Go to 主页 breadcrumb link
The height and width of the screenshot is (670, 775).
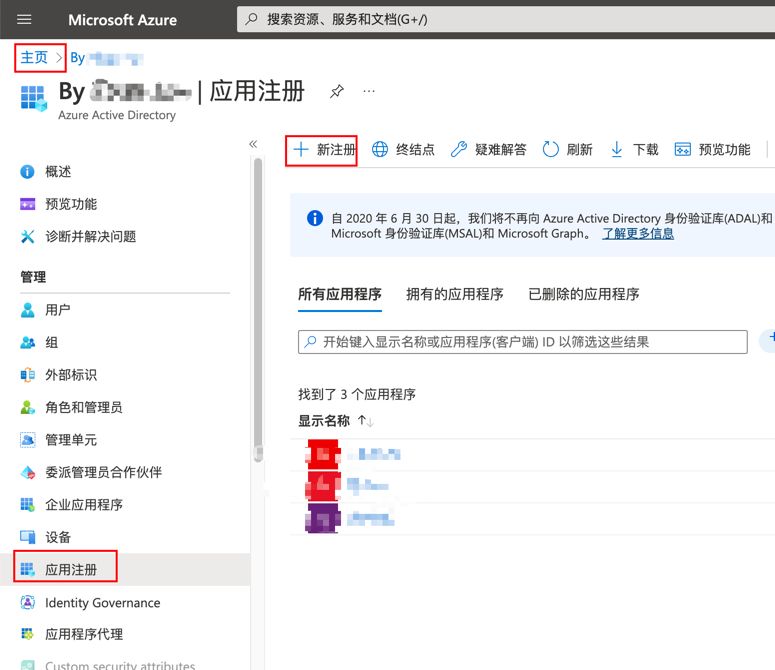click(34, 57)
